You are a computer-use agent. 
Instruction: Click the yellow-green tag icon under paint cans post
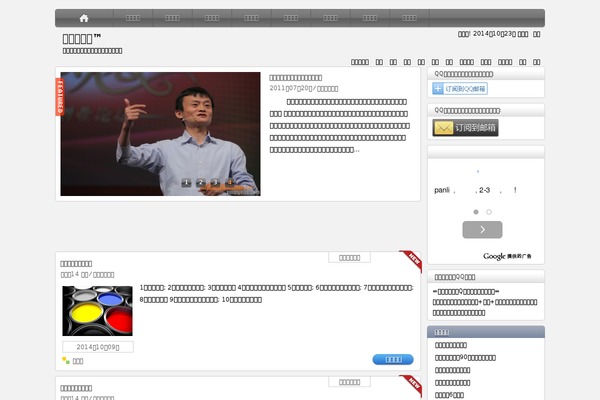pos(66,361)
